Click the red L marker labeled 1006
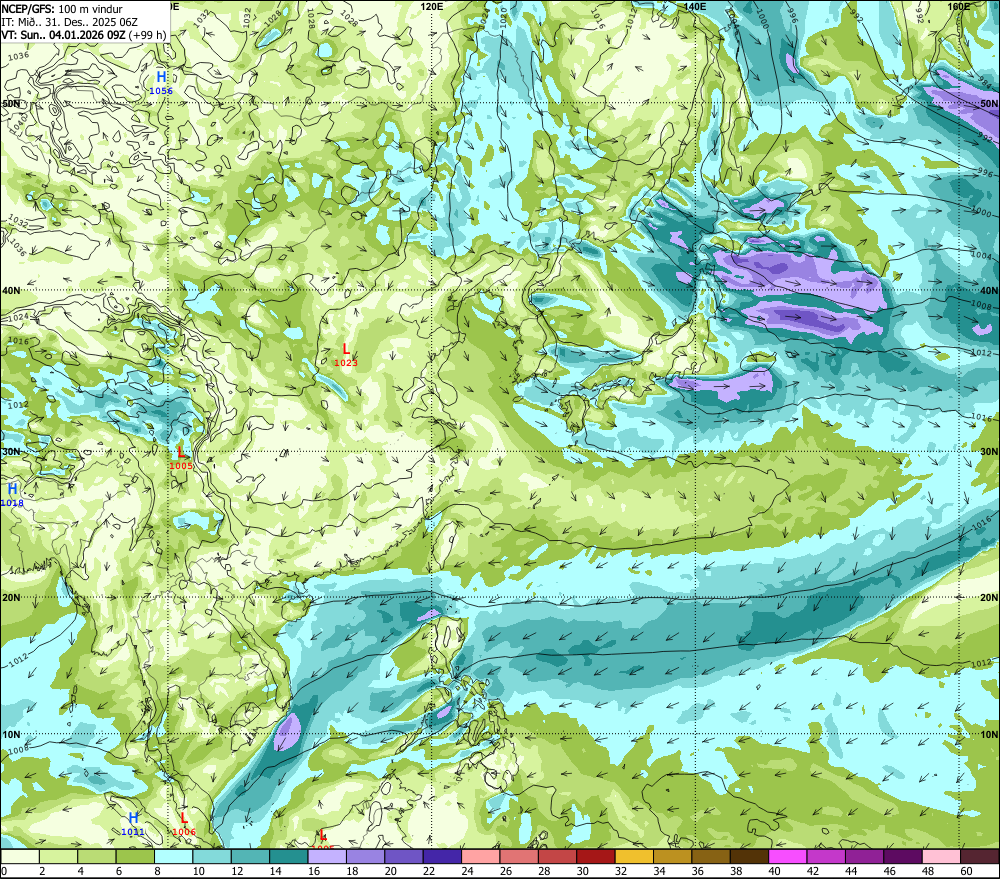 pyautogui.click(x=184, y=818)
